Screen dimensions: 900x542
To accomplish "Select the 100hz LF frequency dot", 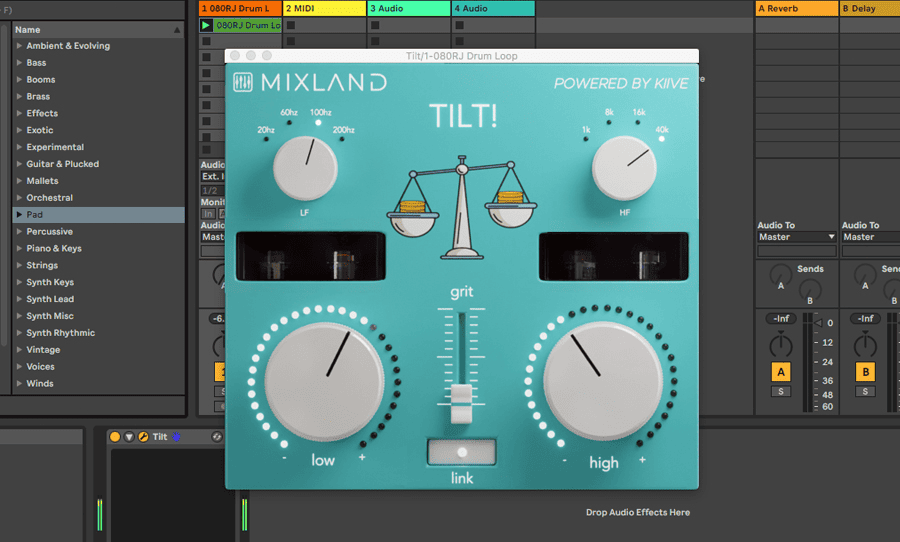I will 319,122.
